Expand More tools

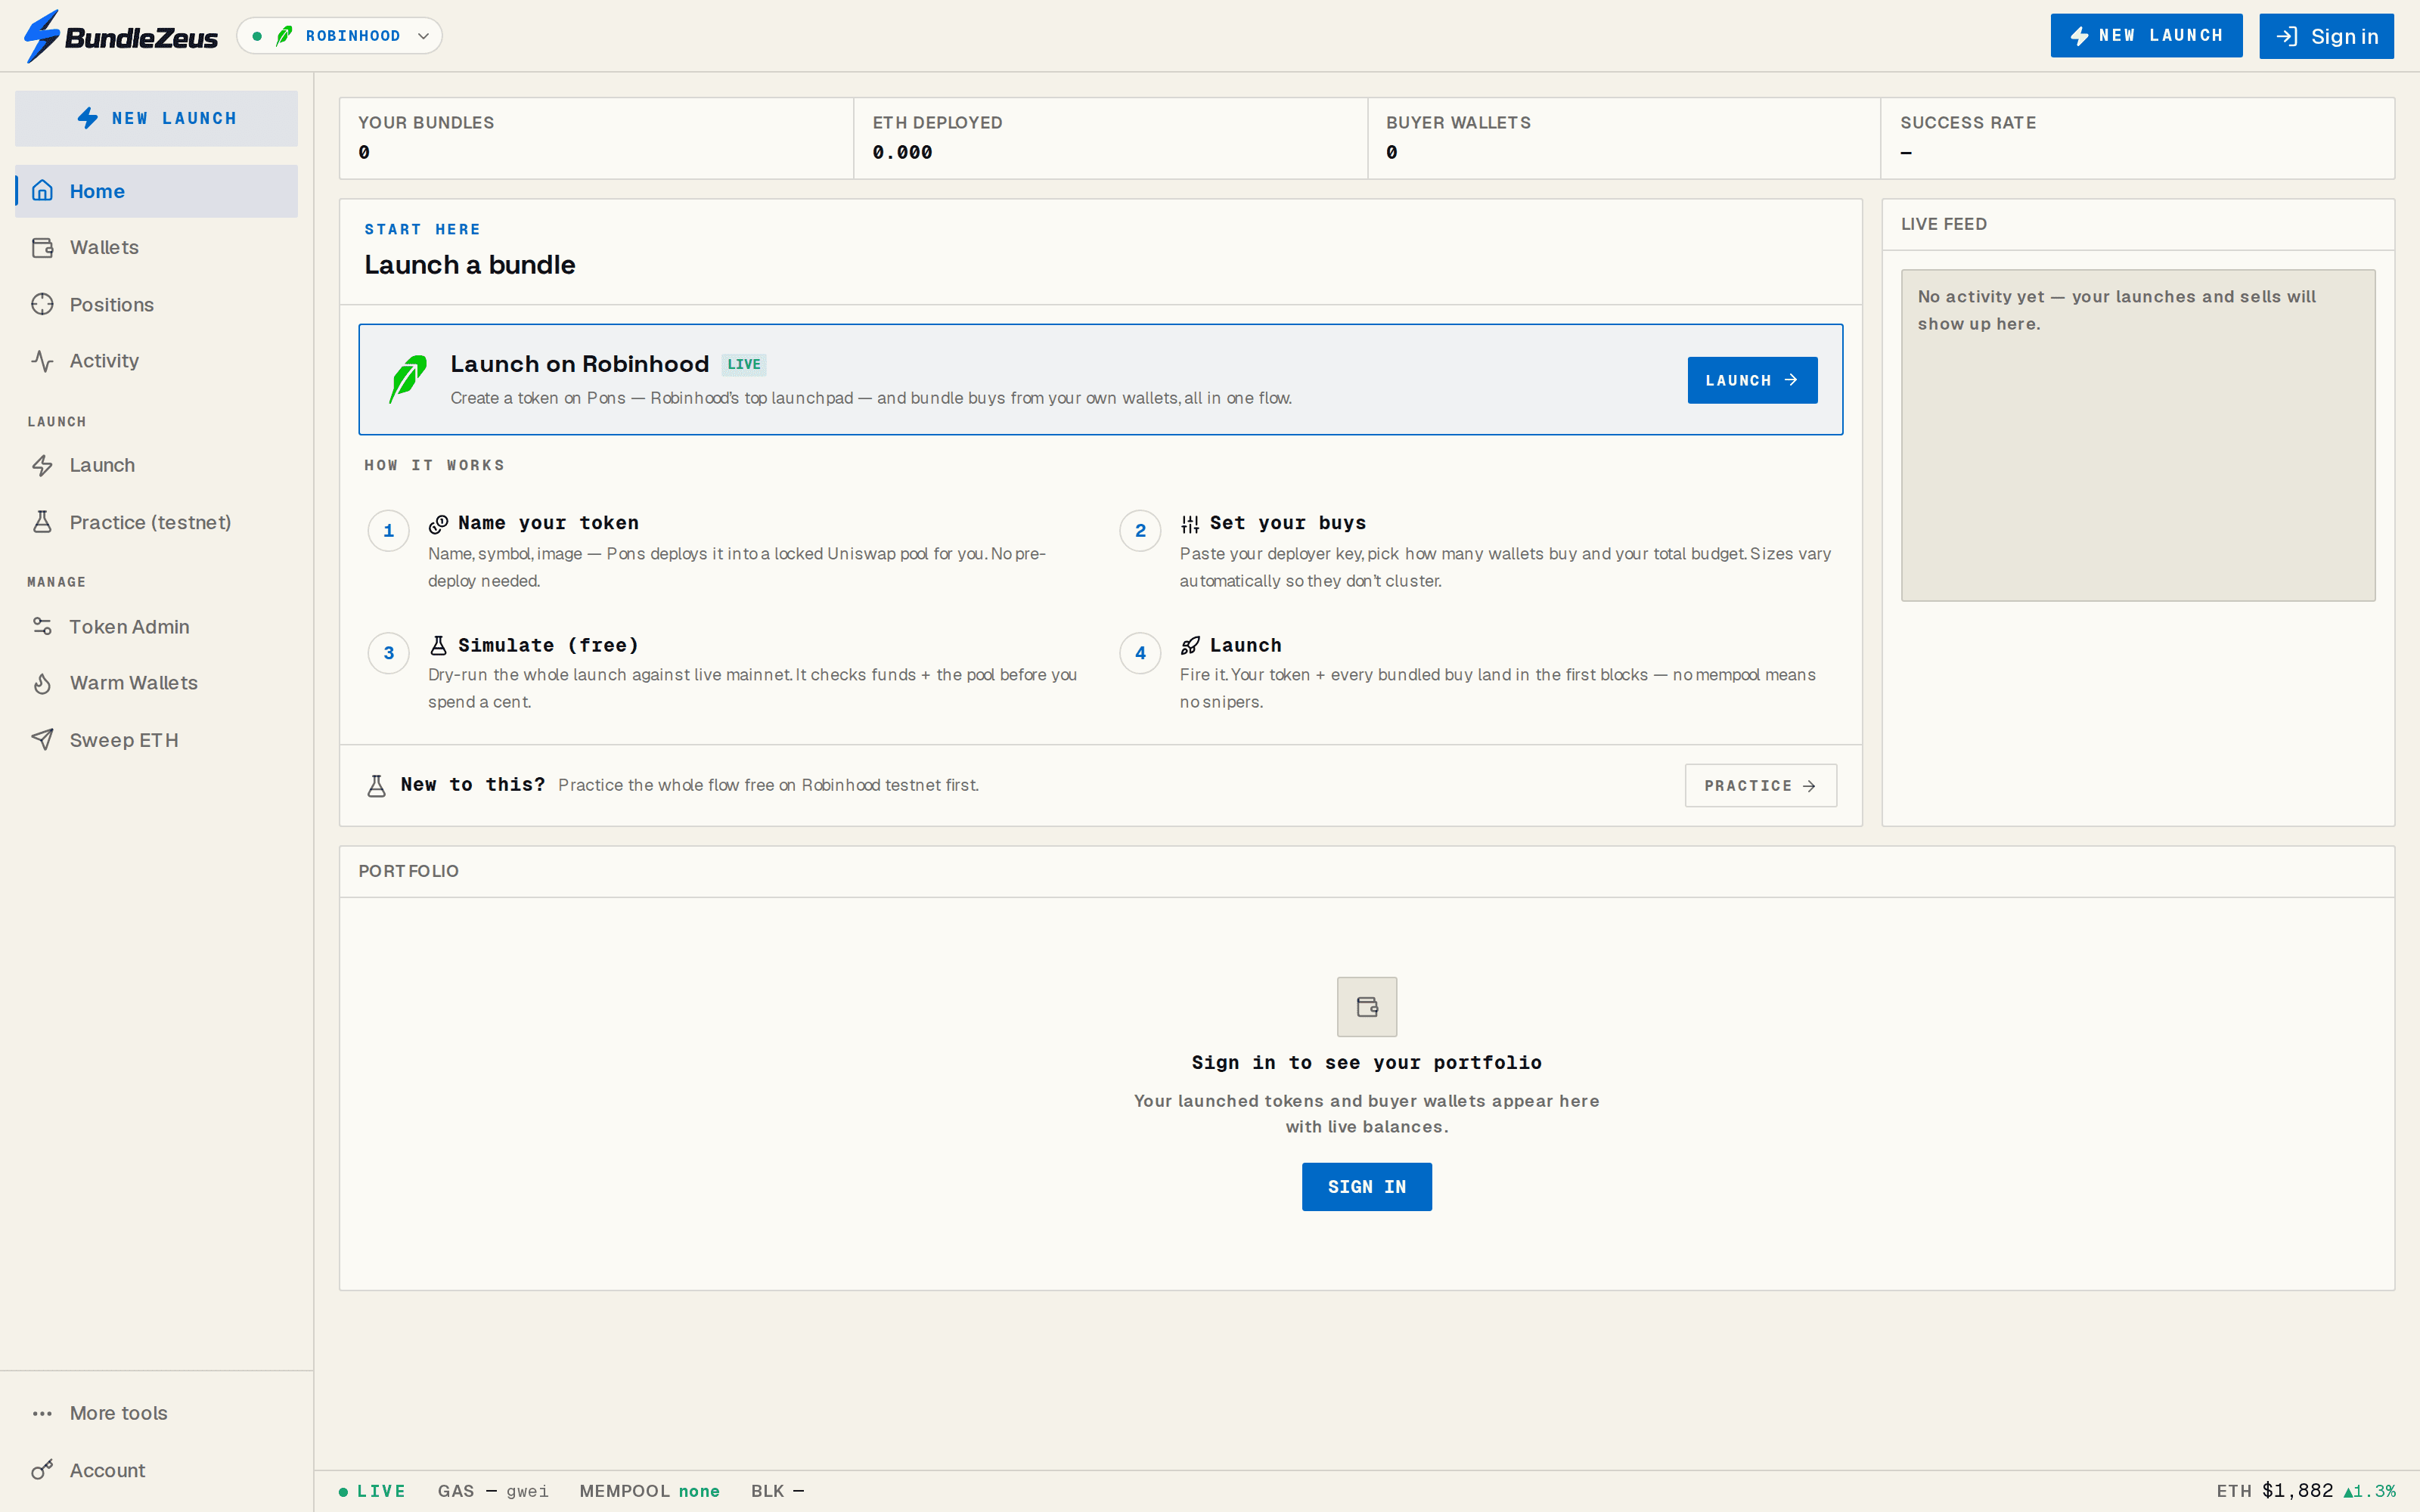coord(156,1413)
